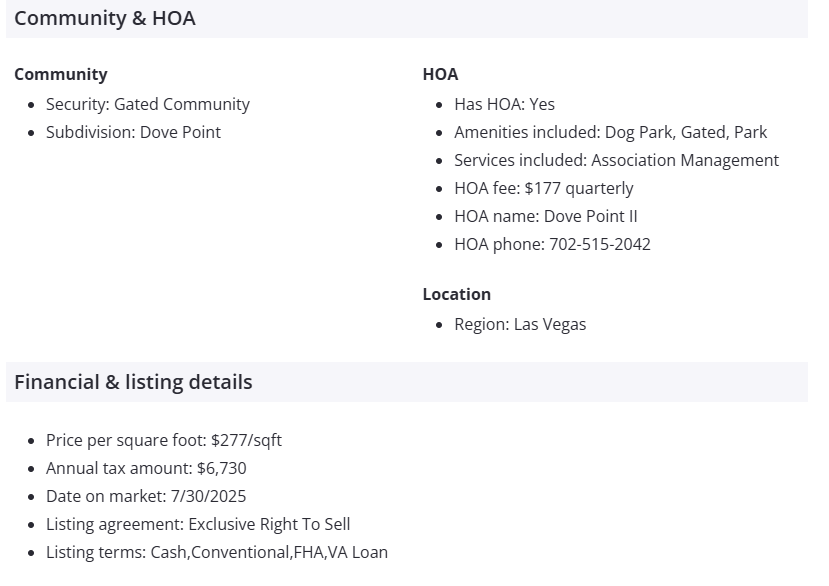
Task: Click 'Cash' in the Listing terms line
Action: [x=168, y=552]
